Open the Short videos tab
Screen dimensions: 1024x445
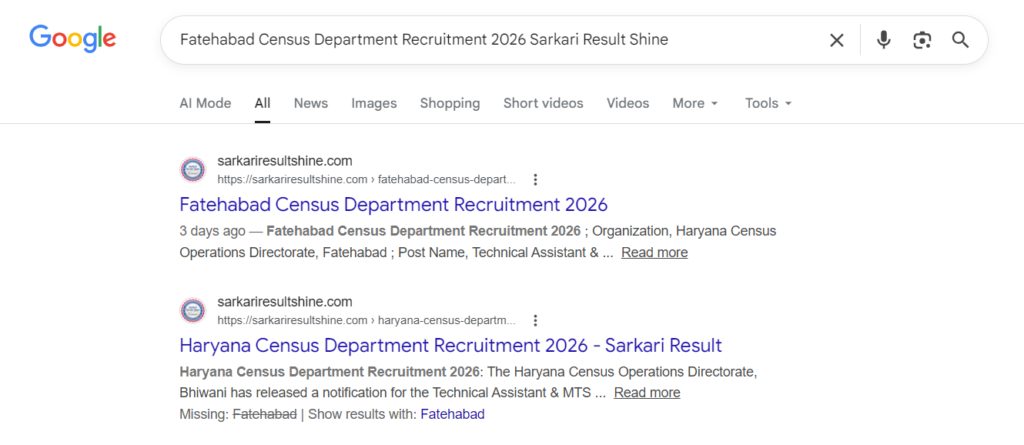[543, 103]
